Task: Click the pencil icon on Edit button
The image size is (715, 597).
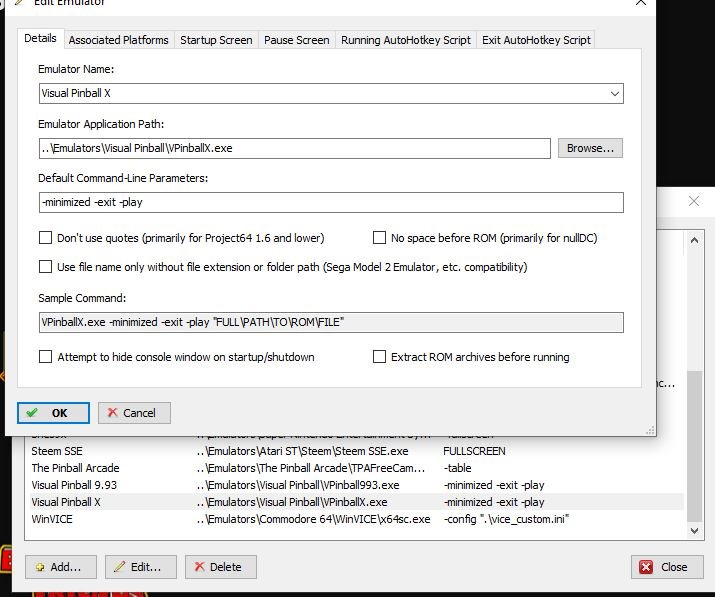Action: (x=119, y=567)
